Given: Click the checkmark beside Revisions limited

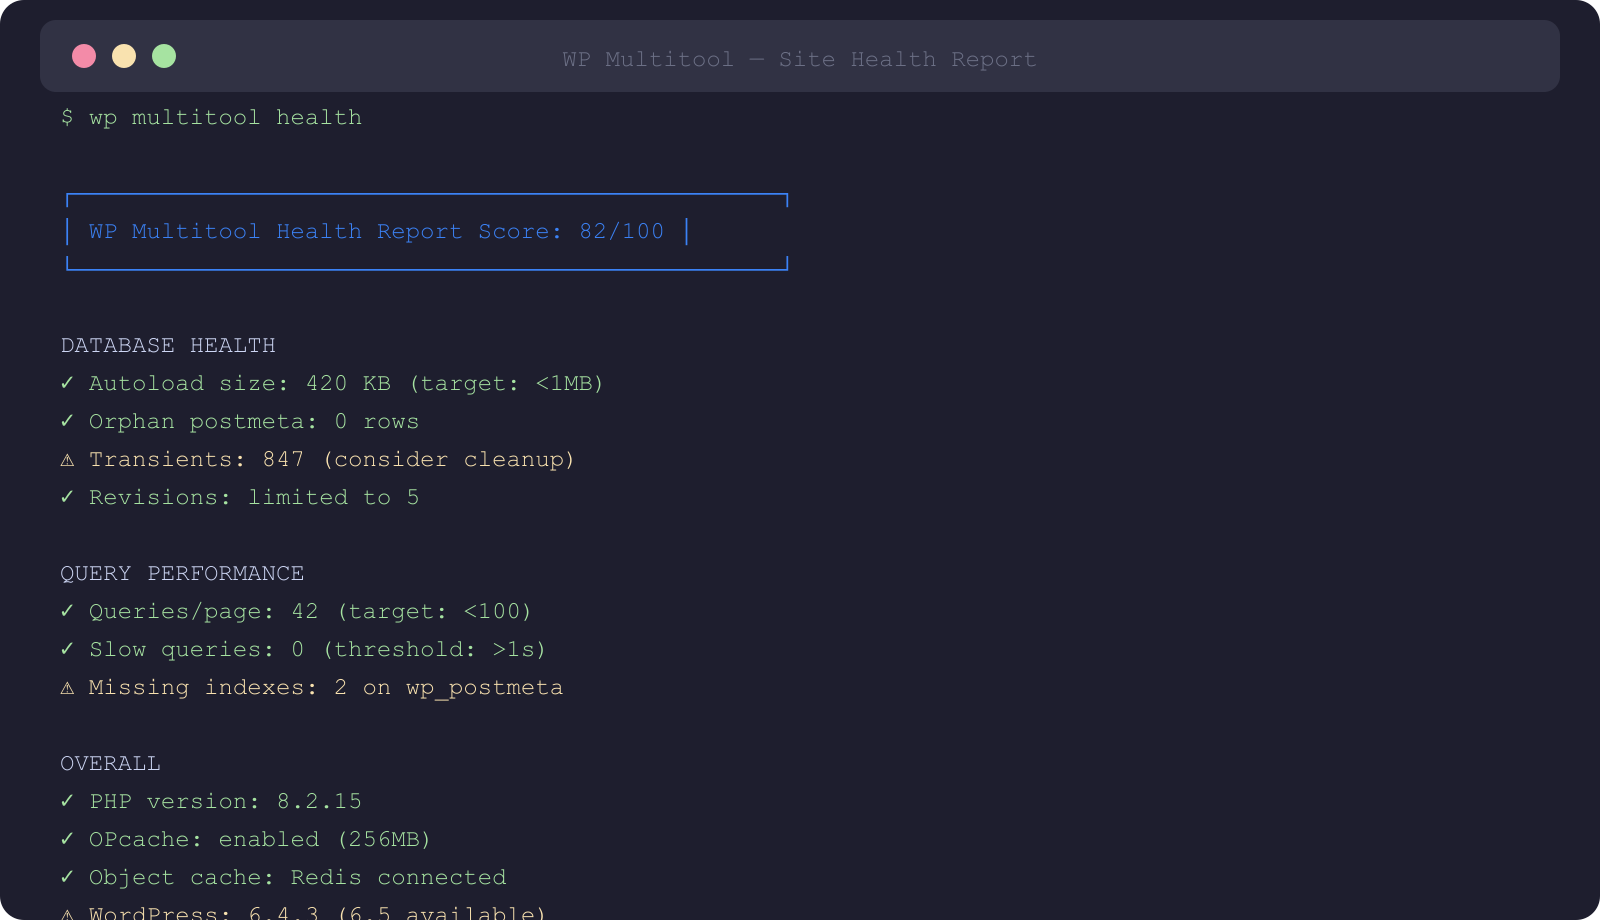Looking at the screenshot, I should click(x=67, y=497).
